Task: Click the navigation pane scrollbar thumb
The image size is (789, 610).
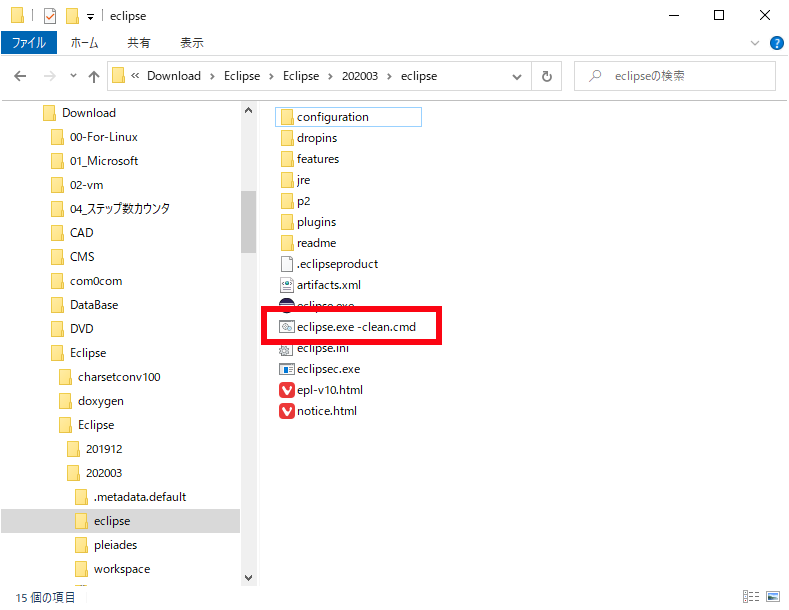Action: pos(248,221)
